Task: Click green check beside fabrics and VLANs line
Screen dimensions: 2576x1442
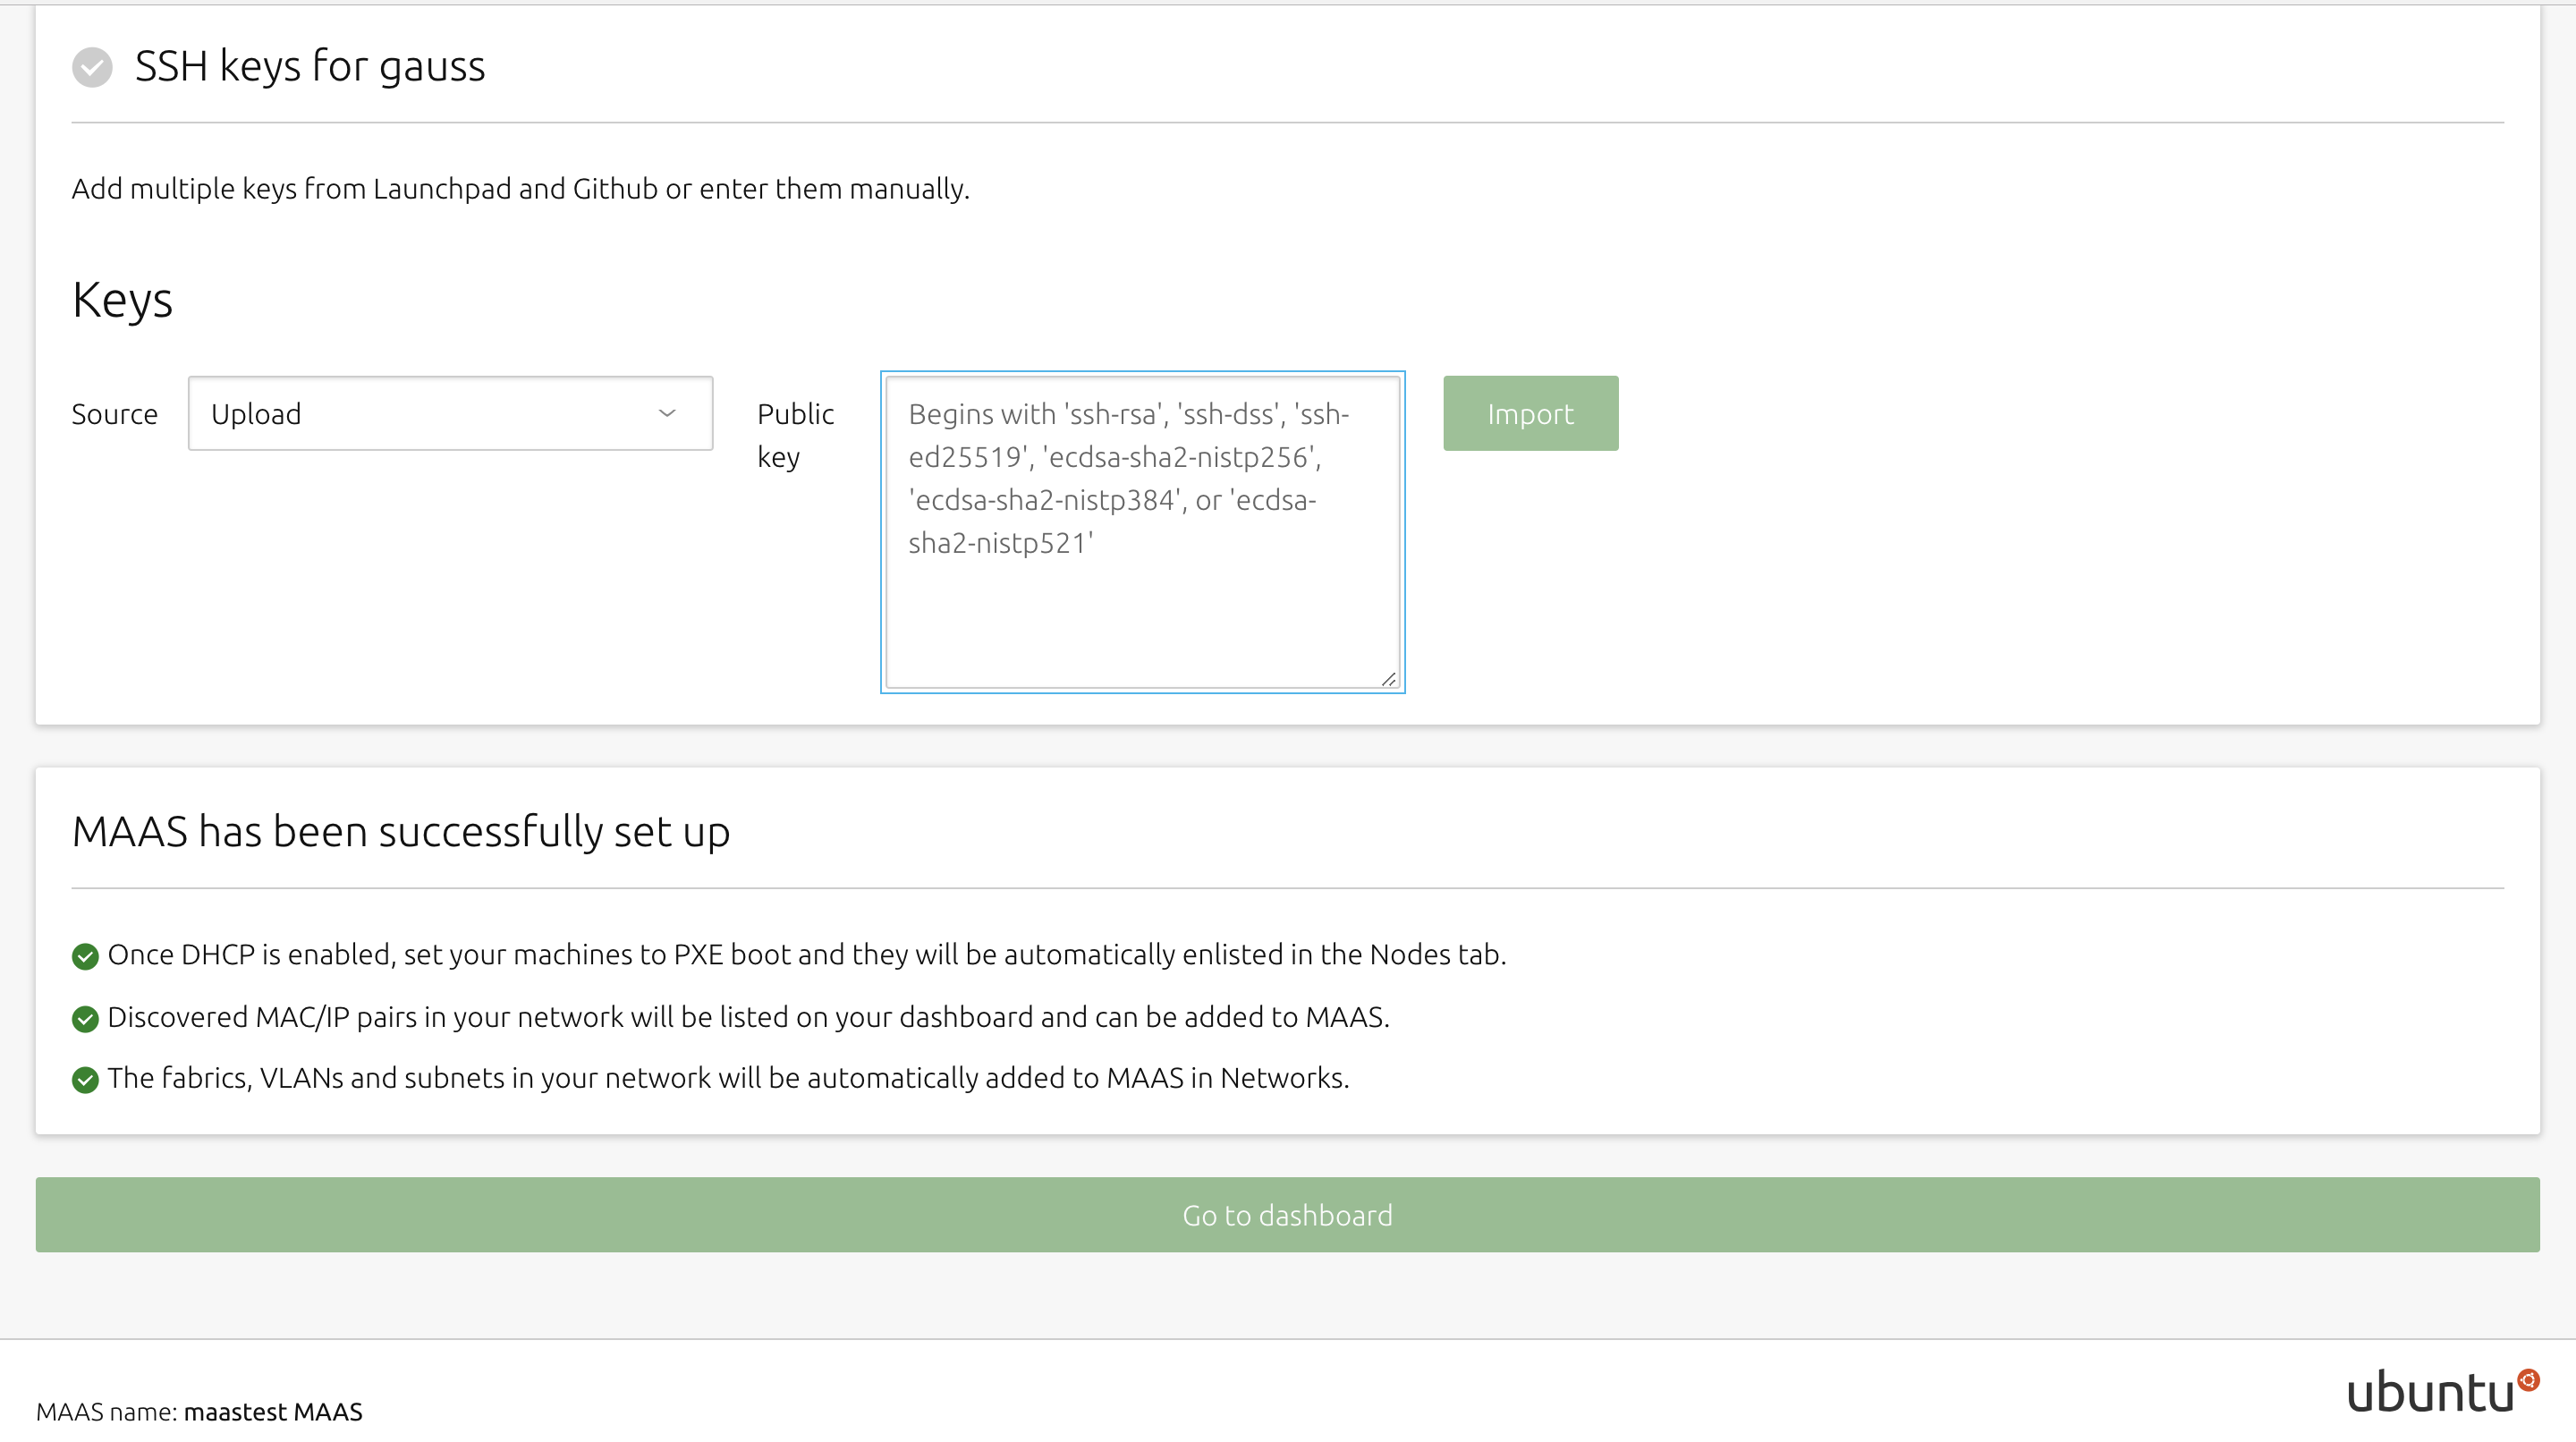Action: [x=85, y=1079]
